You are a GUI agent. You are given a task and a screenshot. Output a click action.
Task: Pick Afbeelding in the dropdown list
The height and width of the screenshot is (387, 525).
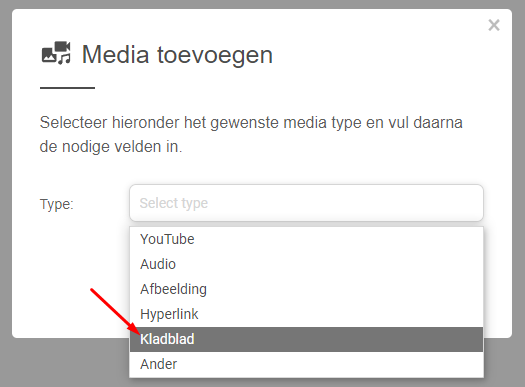tap(306, 289)
